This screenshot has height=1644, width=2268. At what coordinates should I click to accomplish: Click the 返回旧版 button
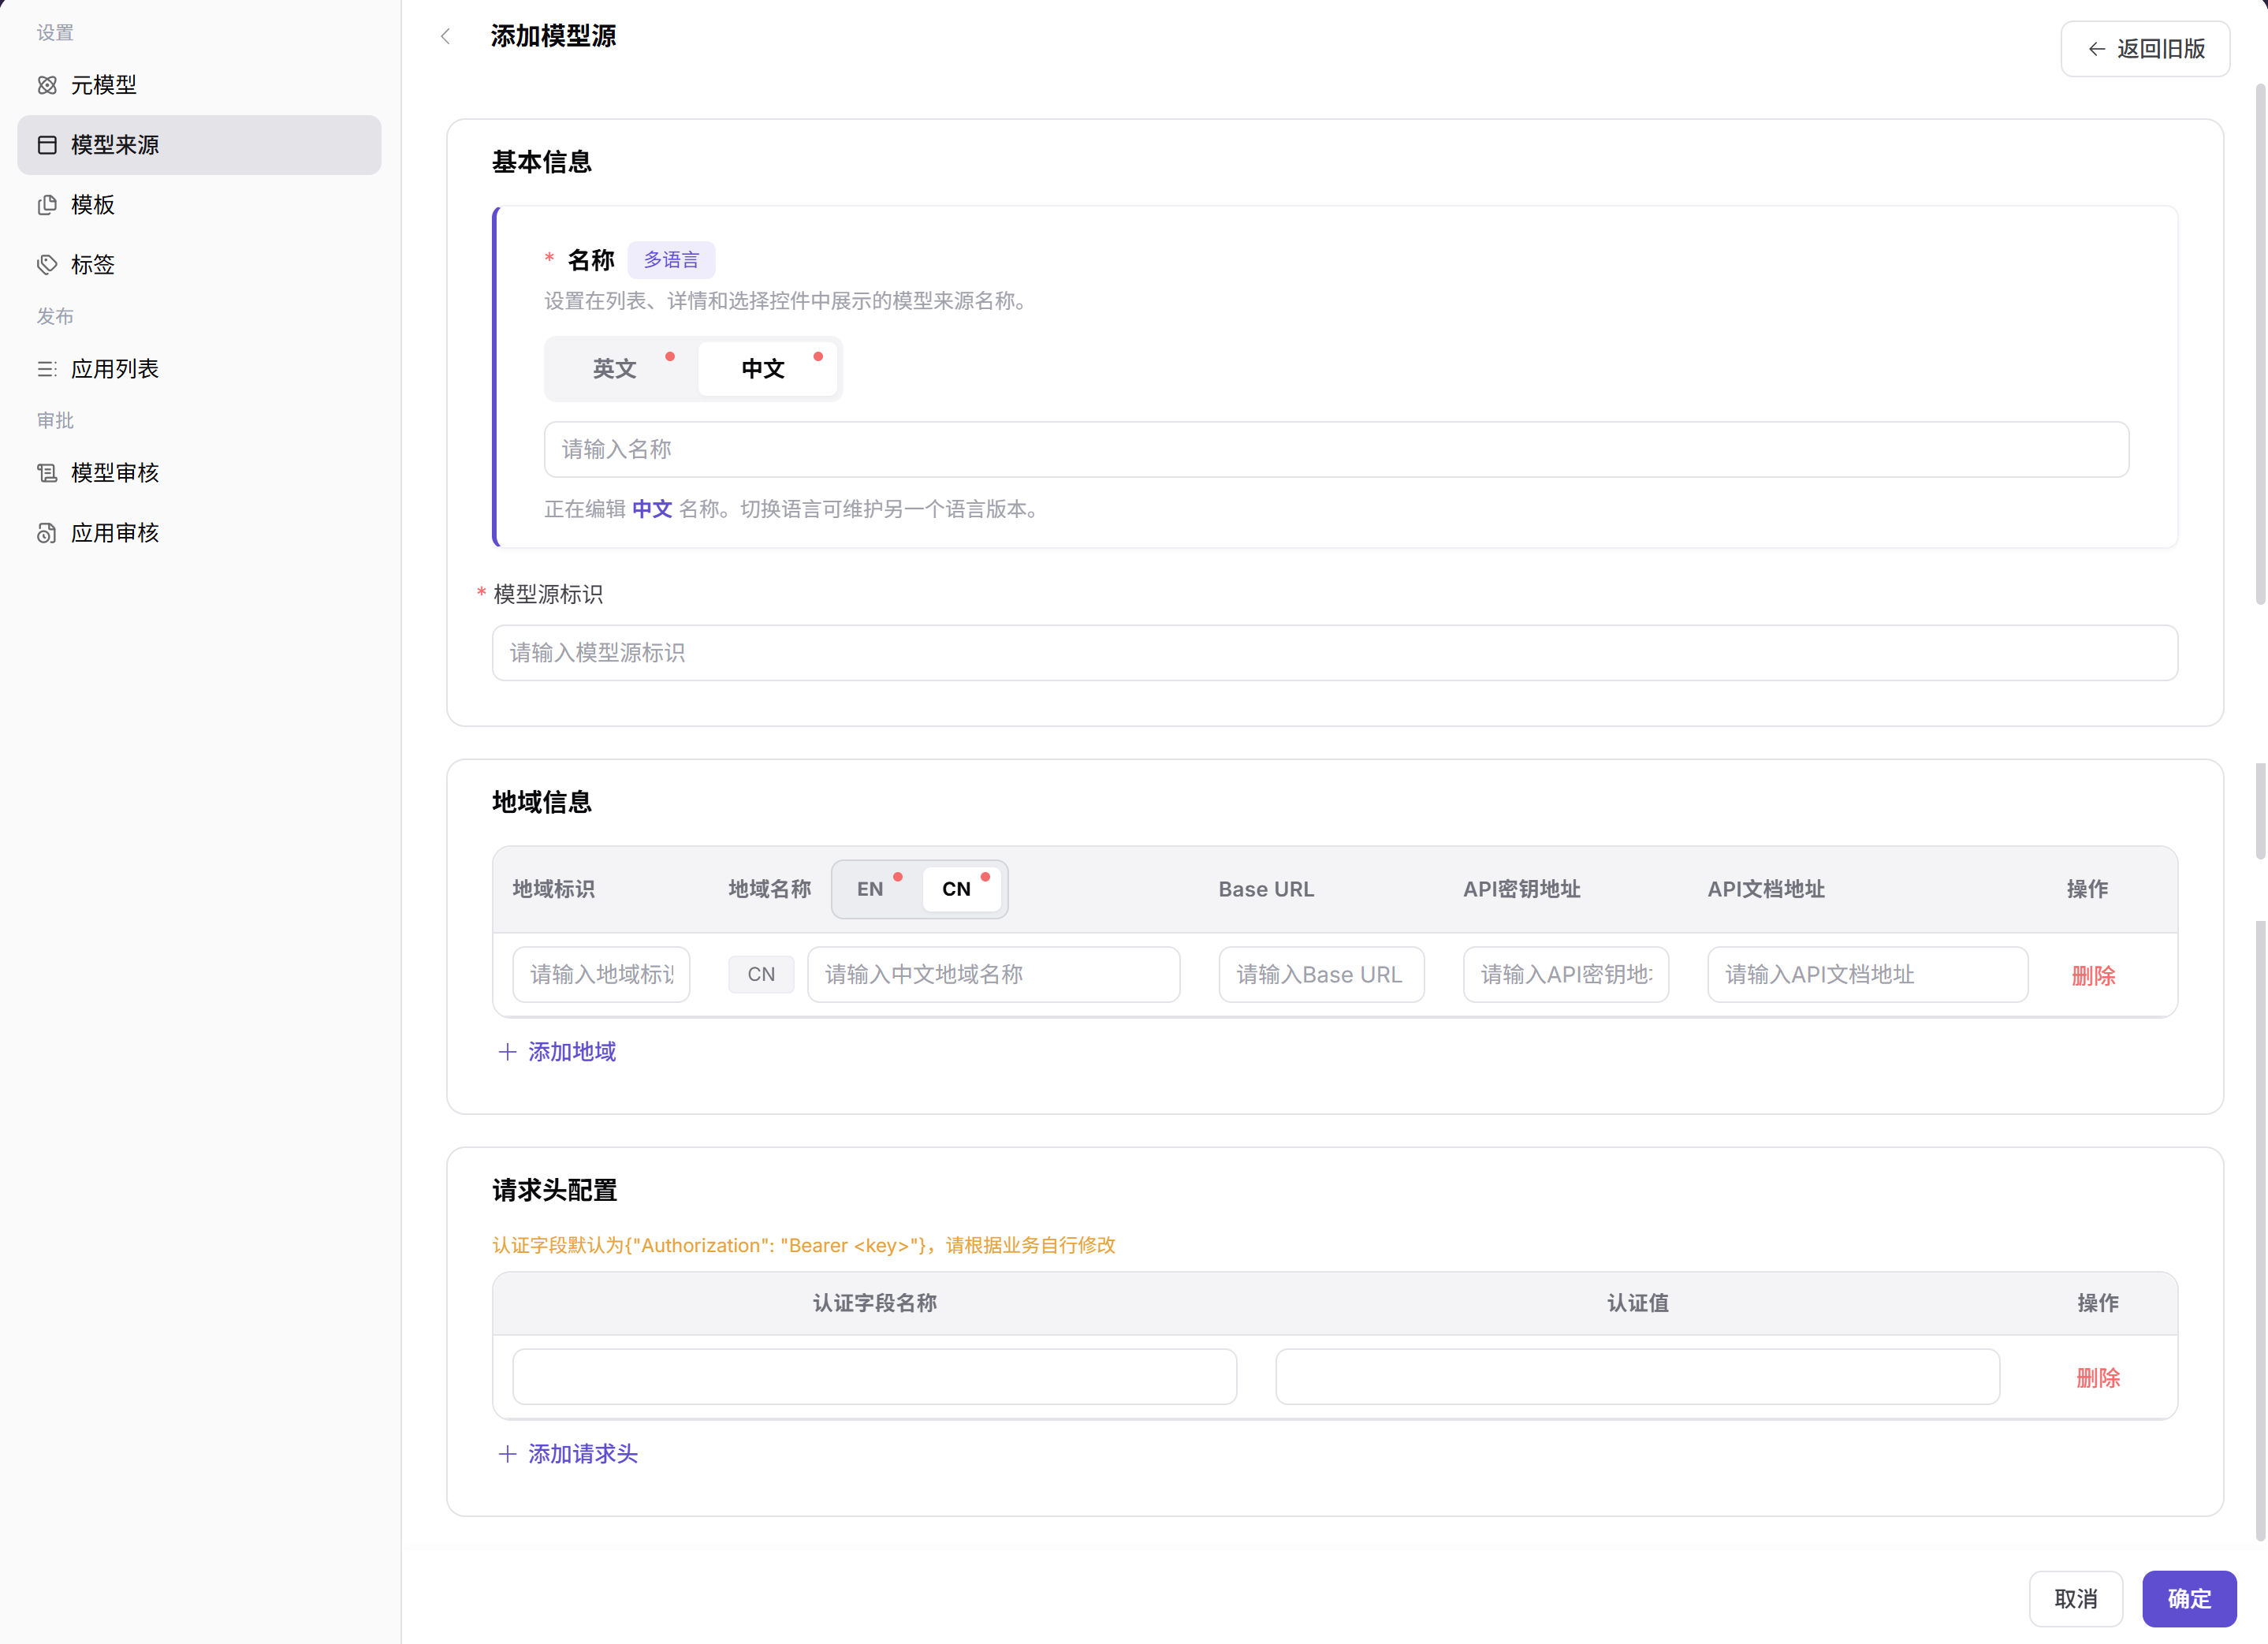pos(2145,49)
